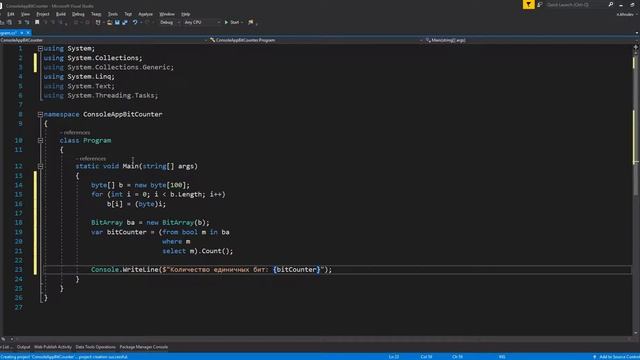Open the Edit menu
This screenshot has height=360, width=640.
coord(11,14)
